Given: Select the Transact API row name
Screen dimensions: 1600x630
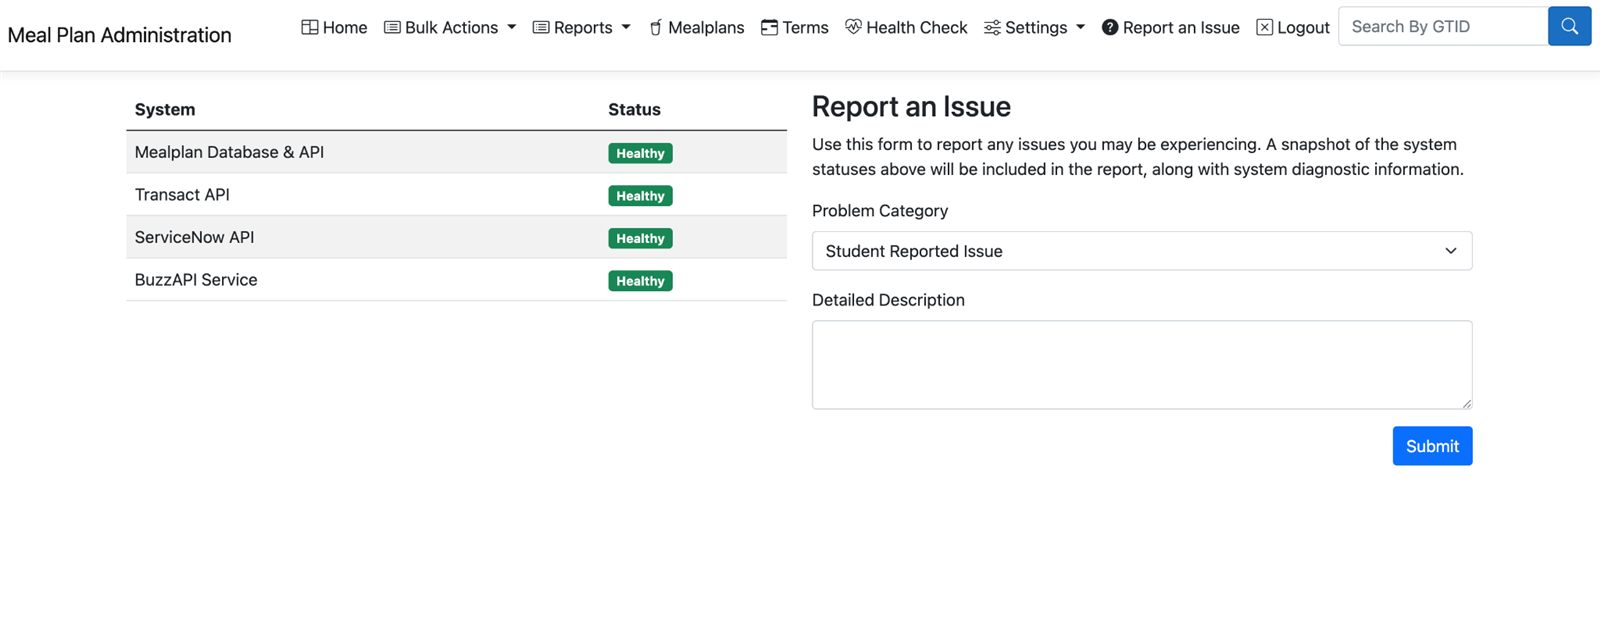Looking at the screenshot, I should pos(182,195).
